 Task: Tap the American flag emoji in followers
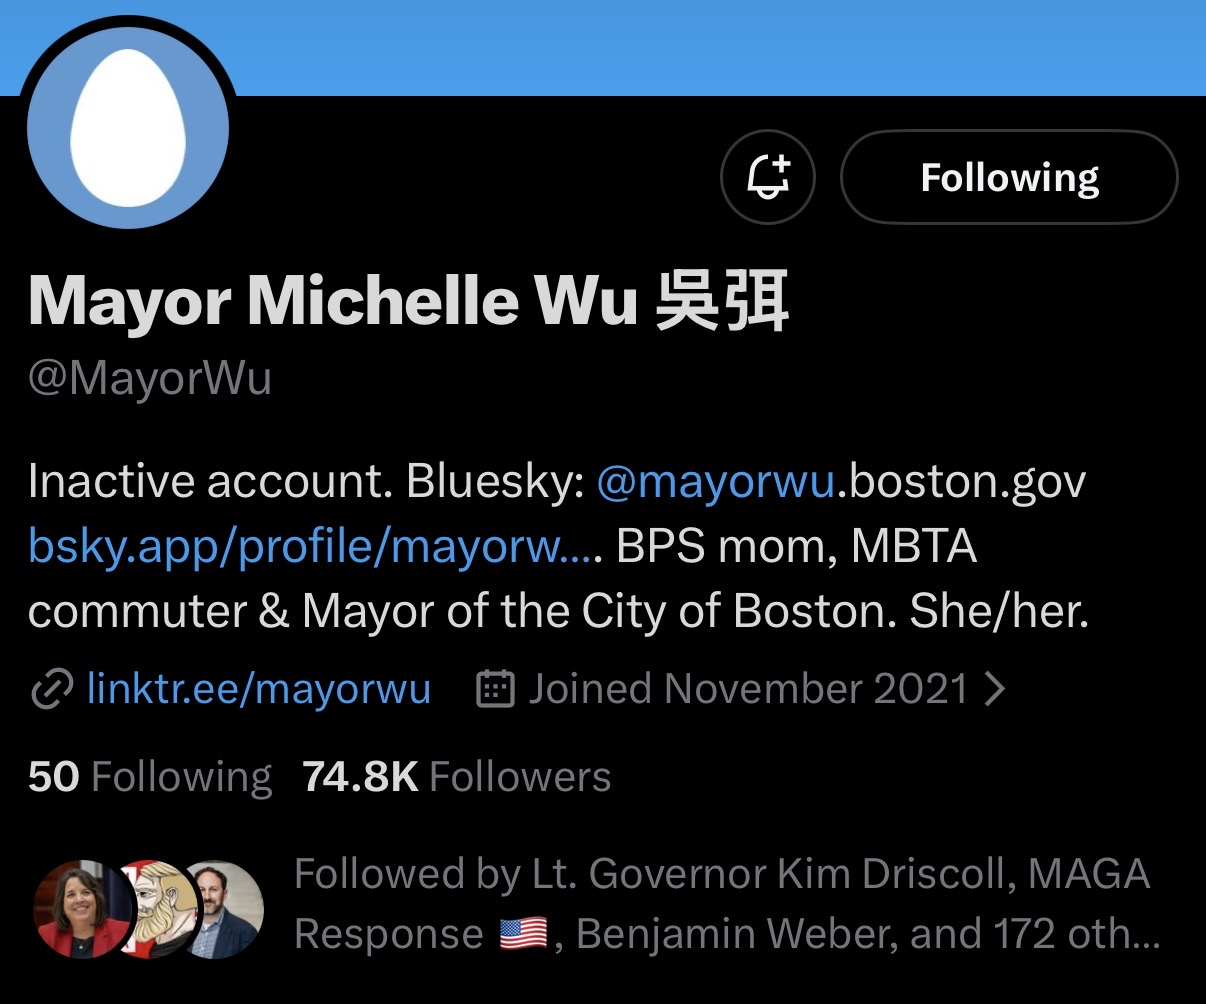(523, 935)
